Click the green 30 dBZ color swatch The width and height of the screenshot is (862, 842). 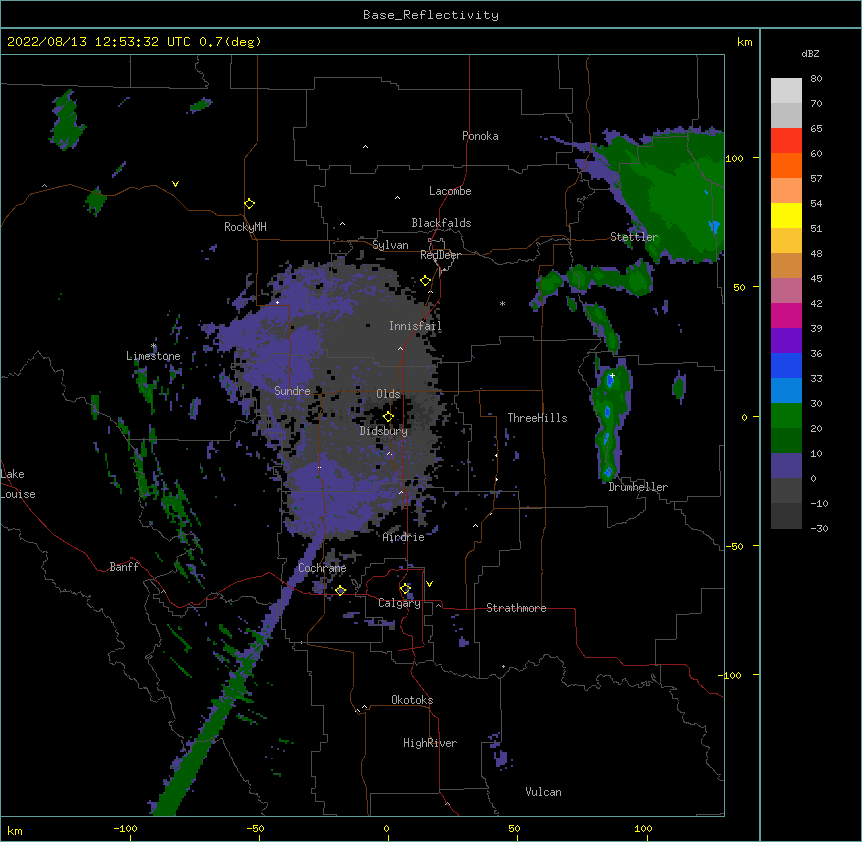point(786,416)
